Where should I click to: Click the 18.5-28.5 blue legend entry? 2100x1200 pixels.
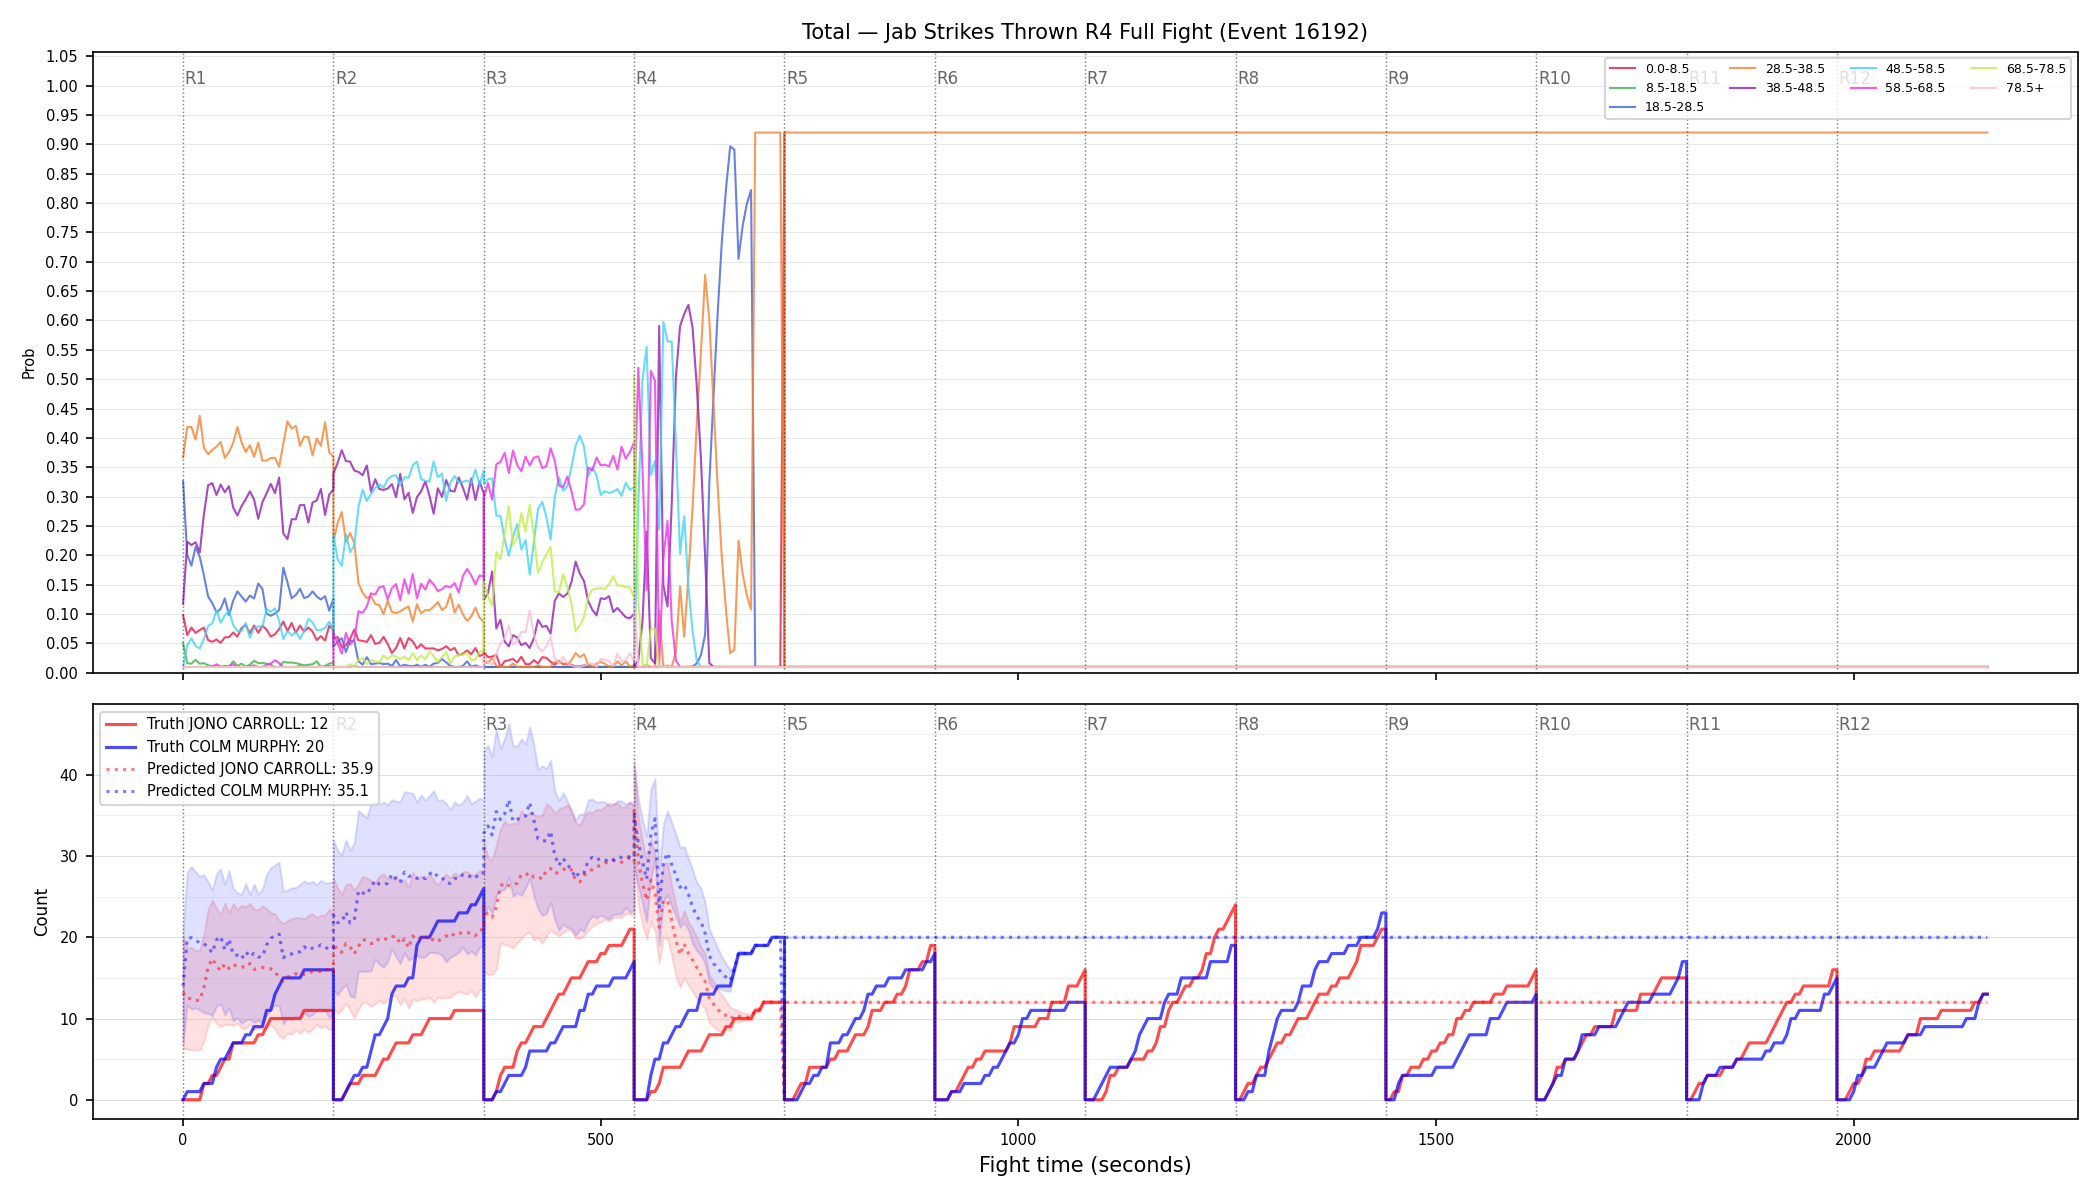tap(1657, 107)
